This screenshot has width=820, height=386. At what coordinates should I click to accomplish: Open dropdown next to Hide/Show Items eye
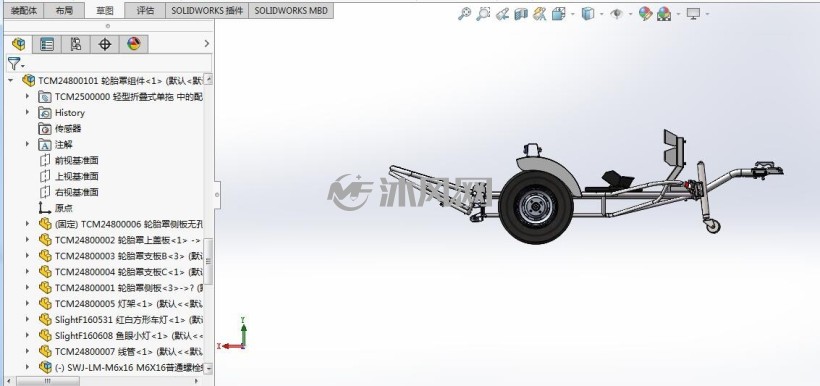pos(631,14)
